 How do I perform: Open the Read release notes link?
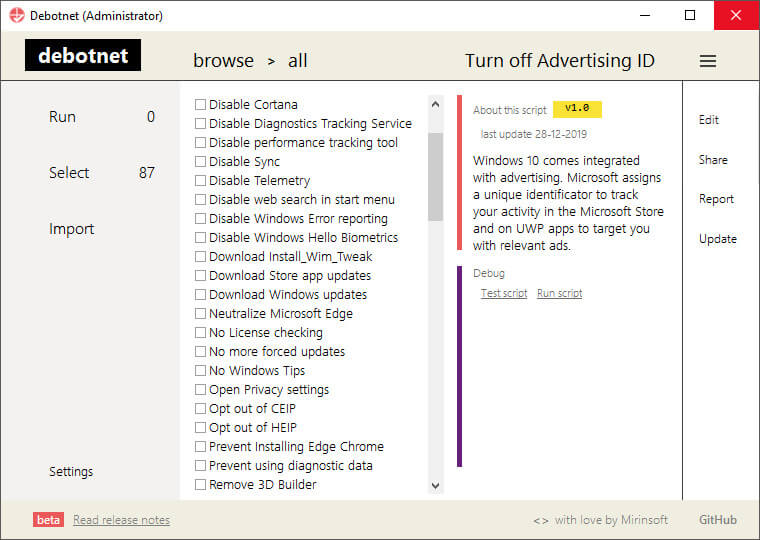coord(122,520)
